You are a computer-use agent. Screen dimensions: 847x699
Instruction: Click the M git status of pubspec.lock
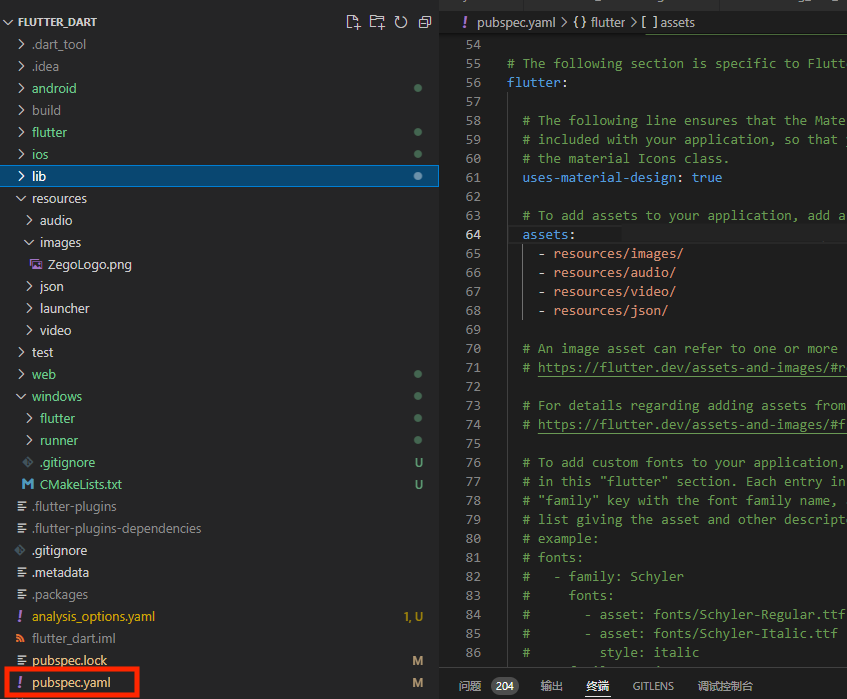418,661
